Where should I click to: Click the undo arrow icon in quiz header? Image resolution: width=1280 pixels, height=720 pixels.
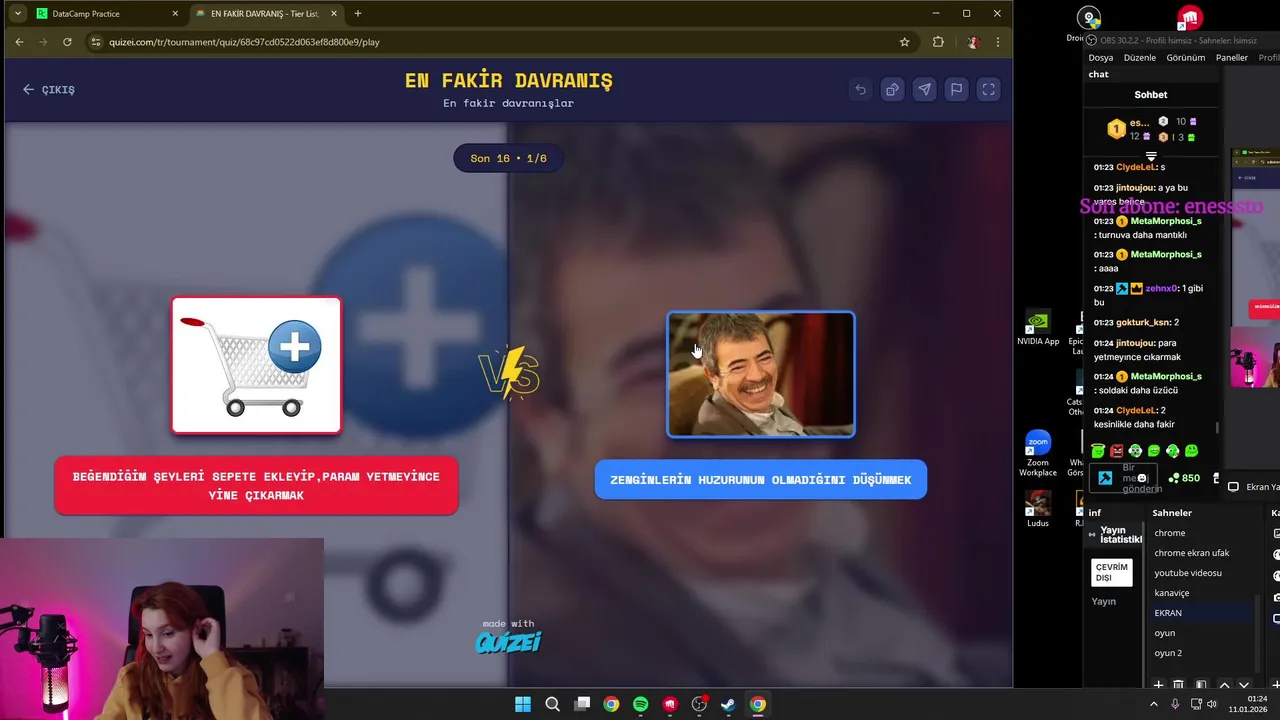click(860, 89)
